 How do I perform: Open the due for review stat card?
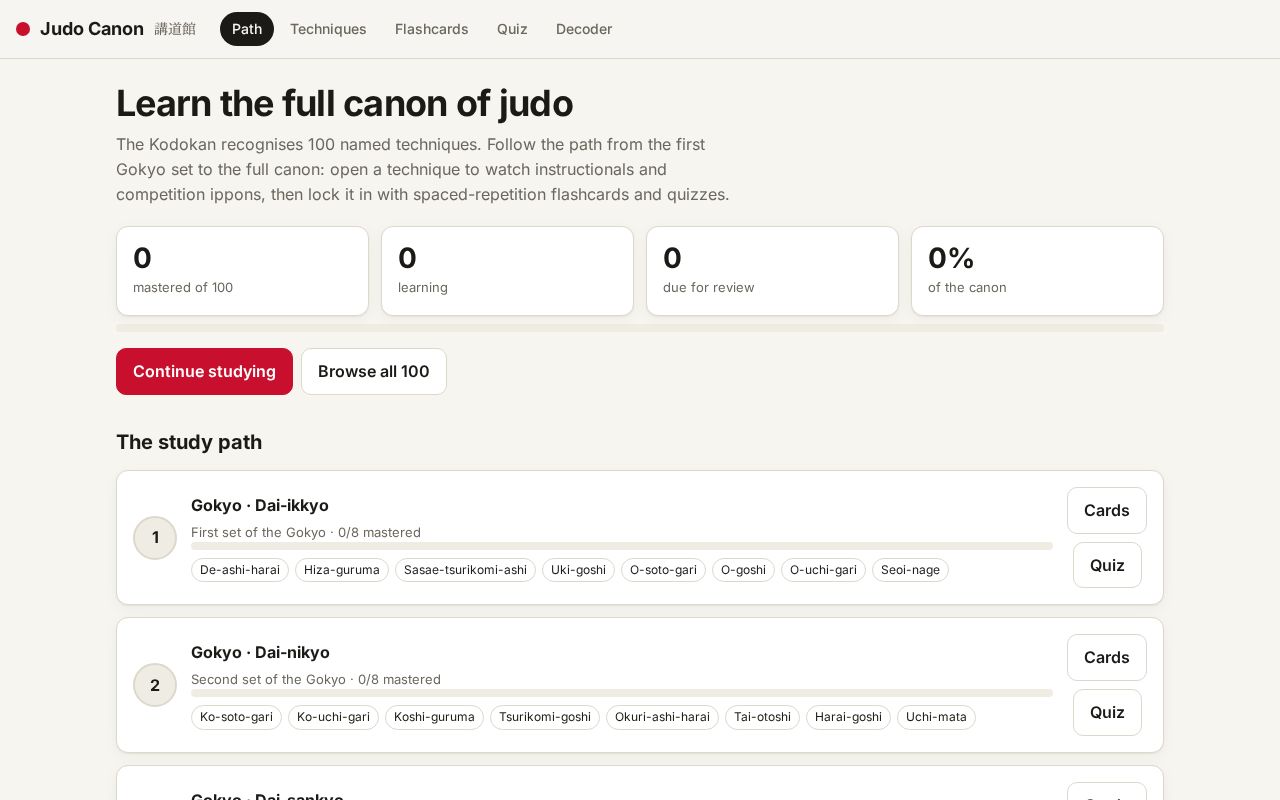click(772, 271)
